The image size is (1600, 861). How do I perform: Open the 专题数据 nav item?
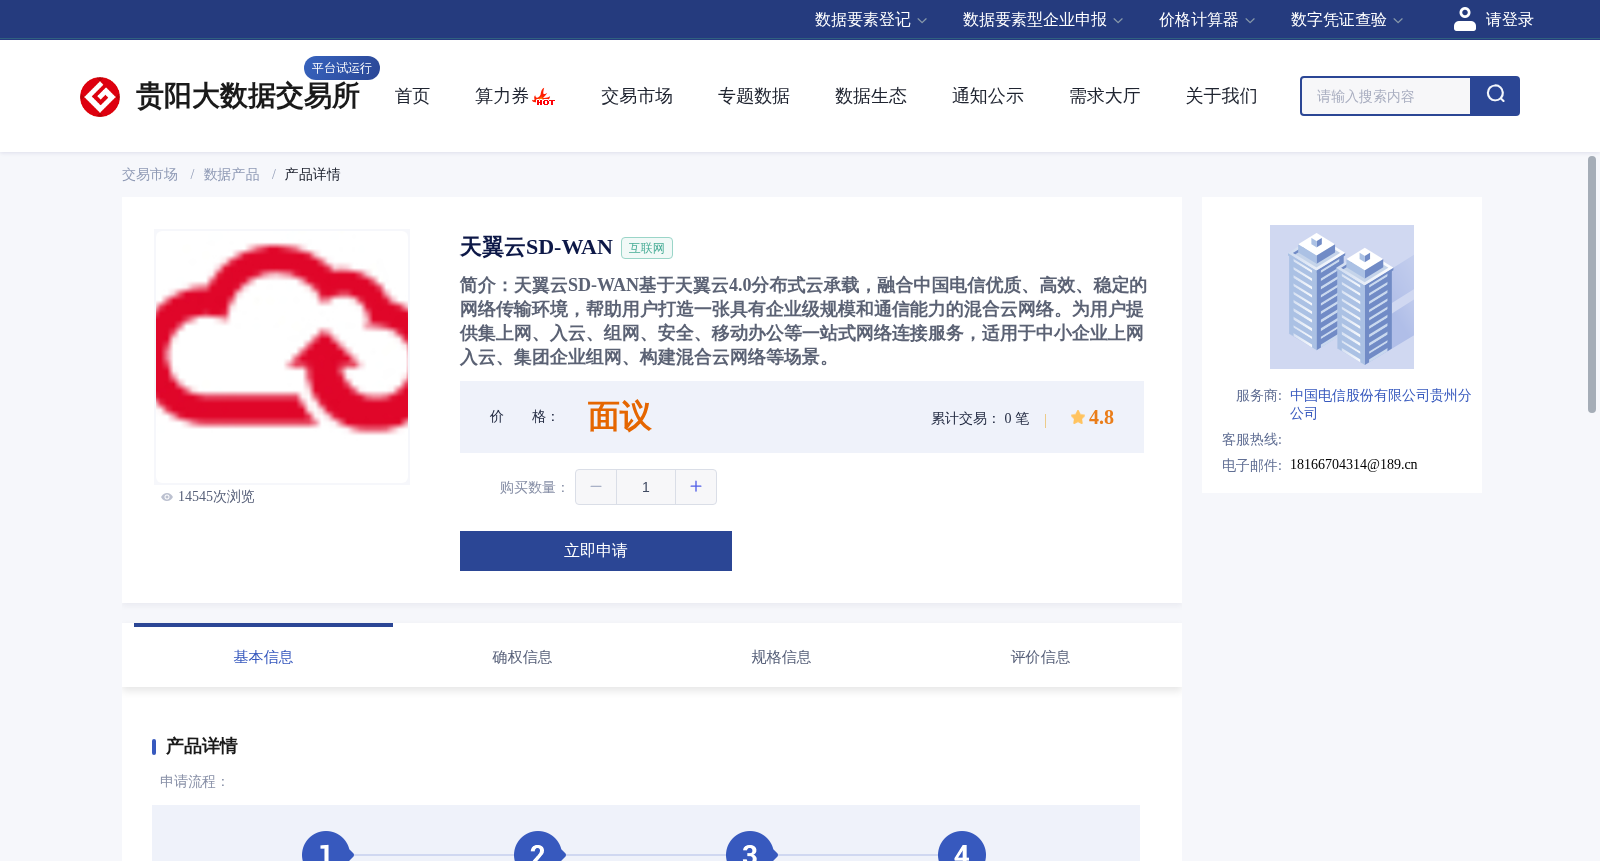[x=754, y=96]
